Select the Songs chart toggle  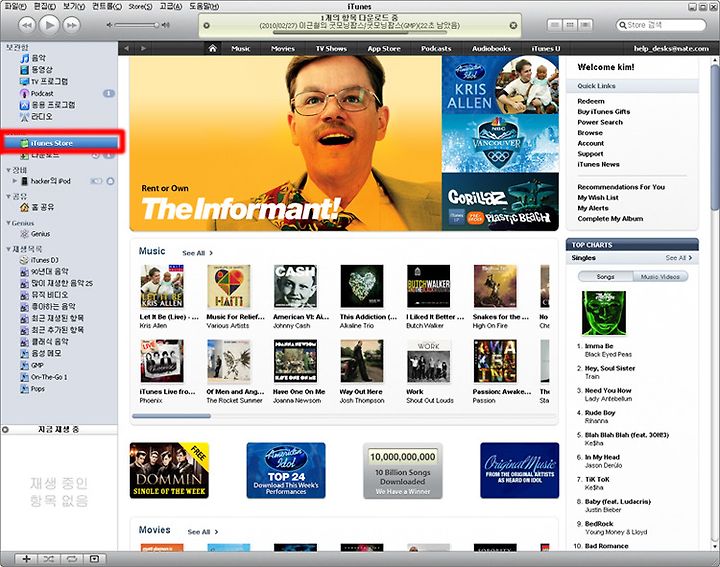point(605,276)
